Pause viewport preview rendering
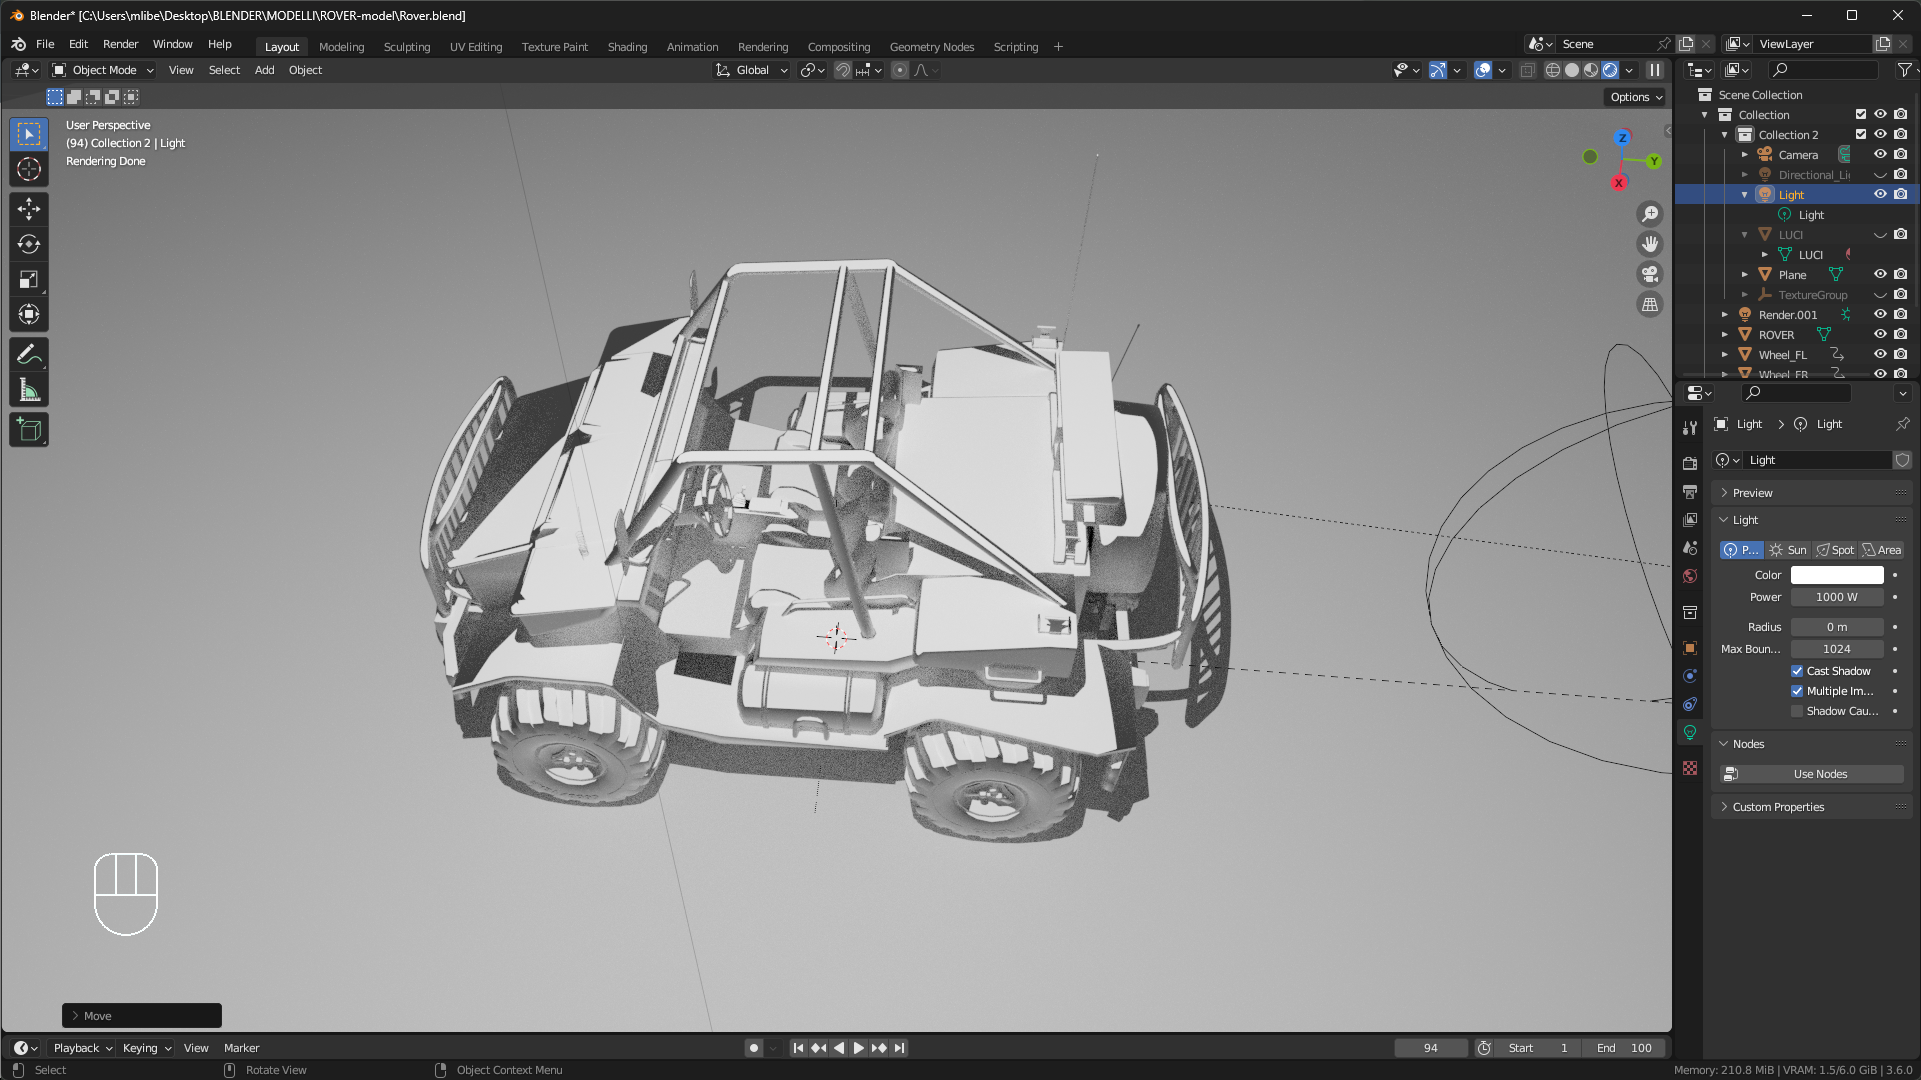 [1655, 70]
